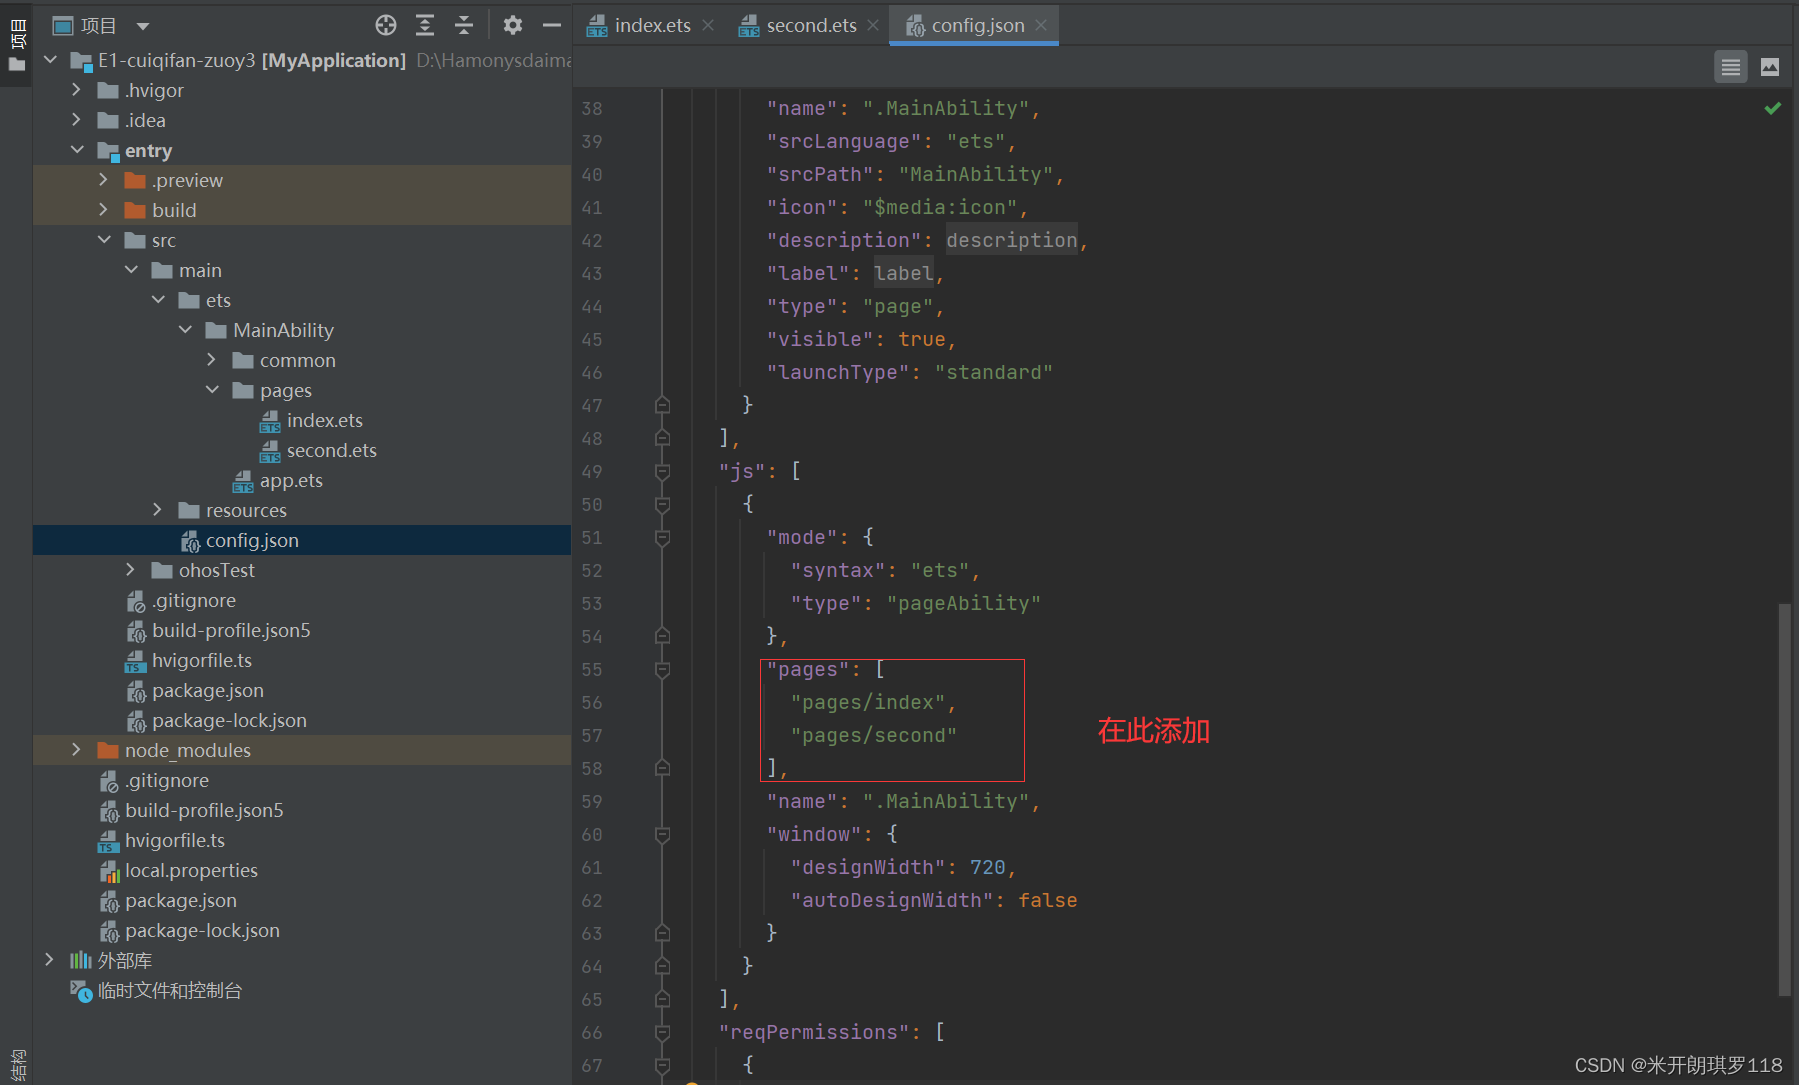Viewport: 1799px width, 1085px height.
Task: Select the root hvigorfile.ts file
Action: (174, 841)
